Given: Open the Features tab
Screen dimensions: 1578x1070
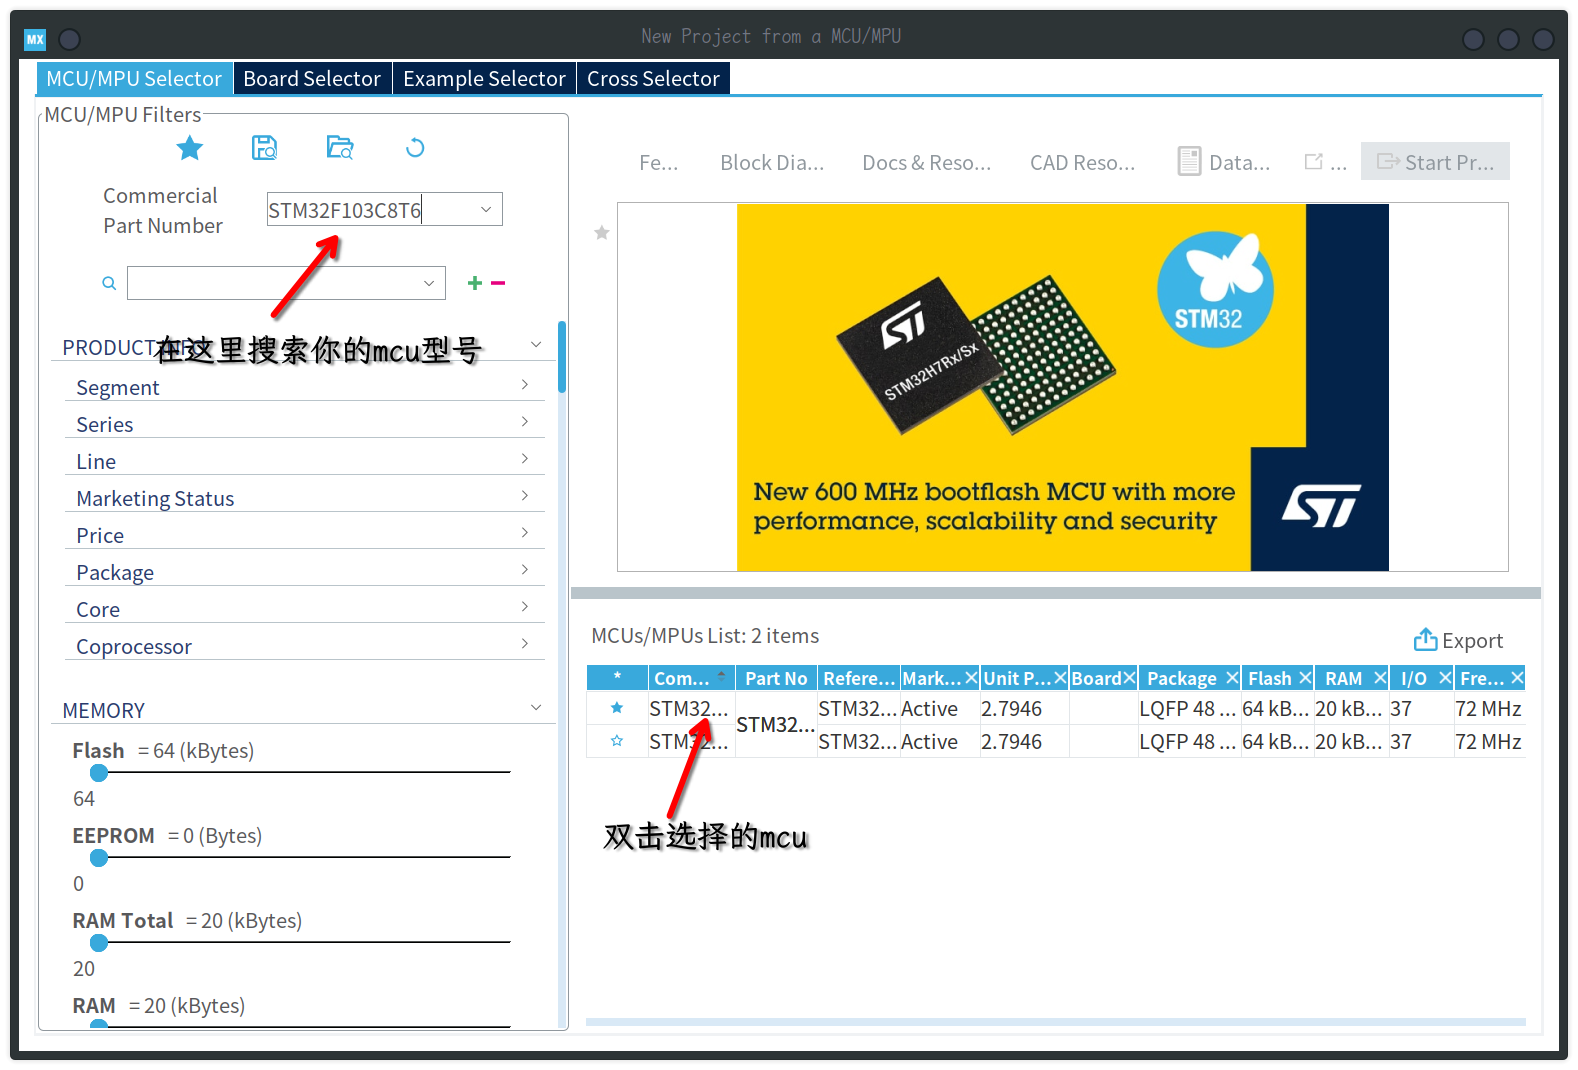Looking at the screenshot, I should [x=659, y=162].
